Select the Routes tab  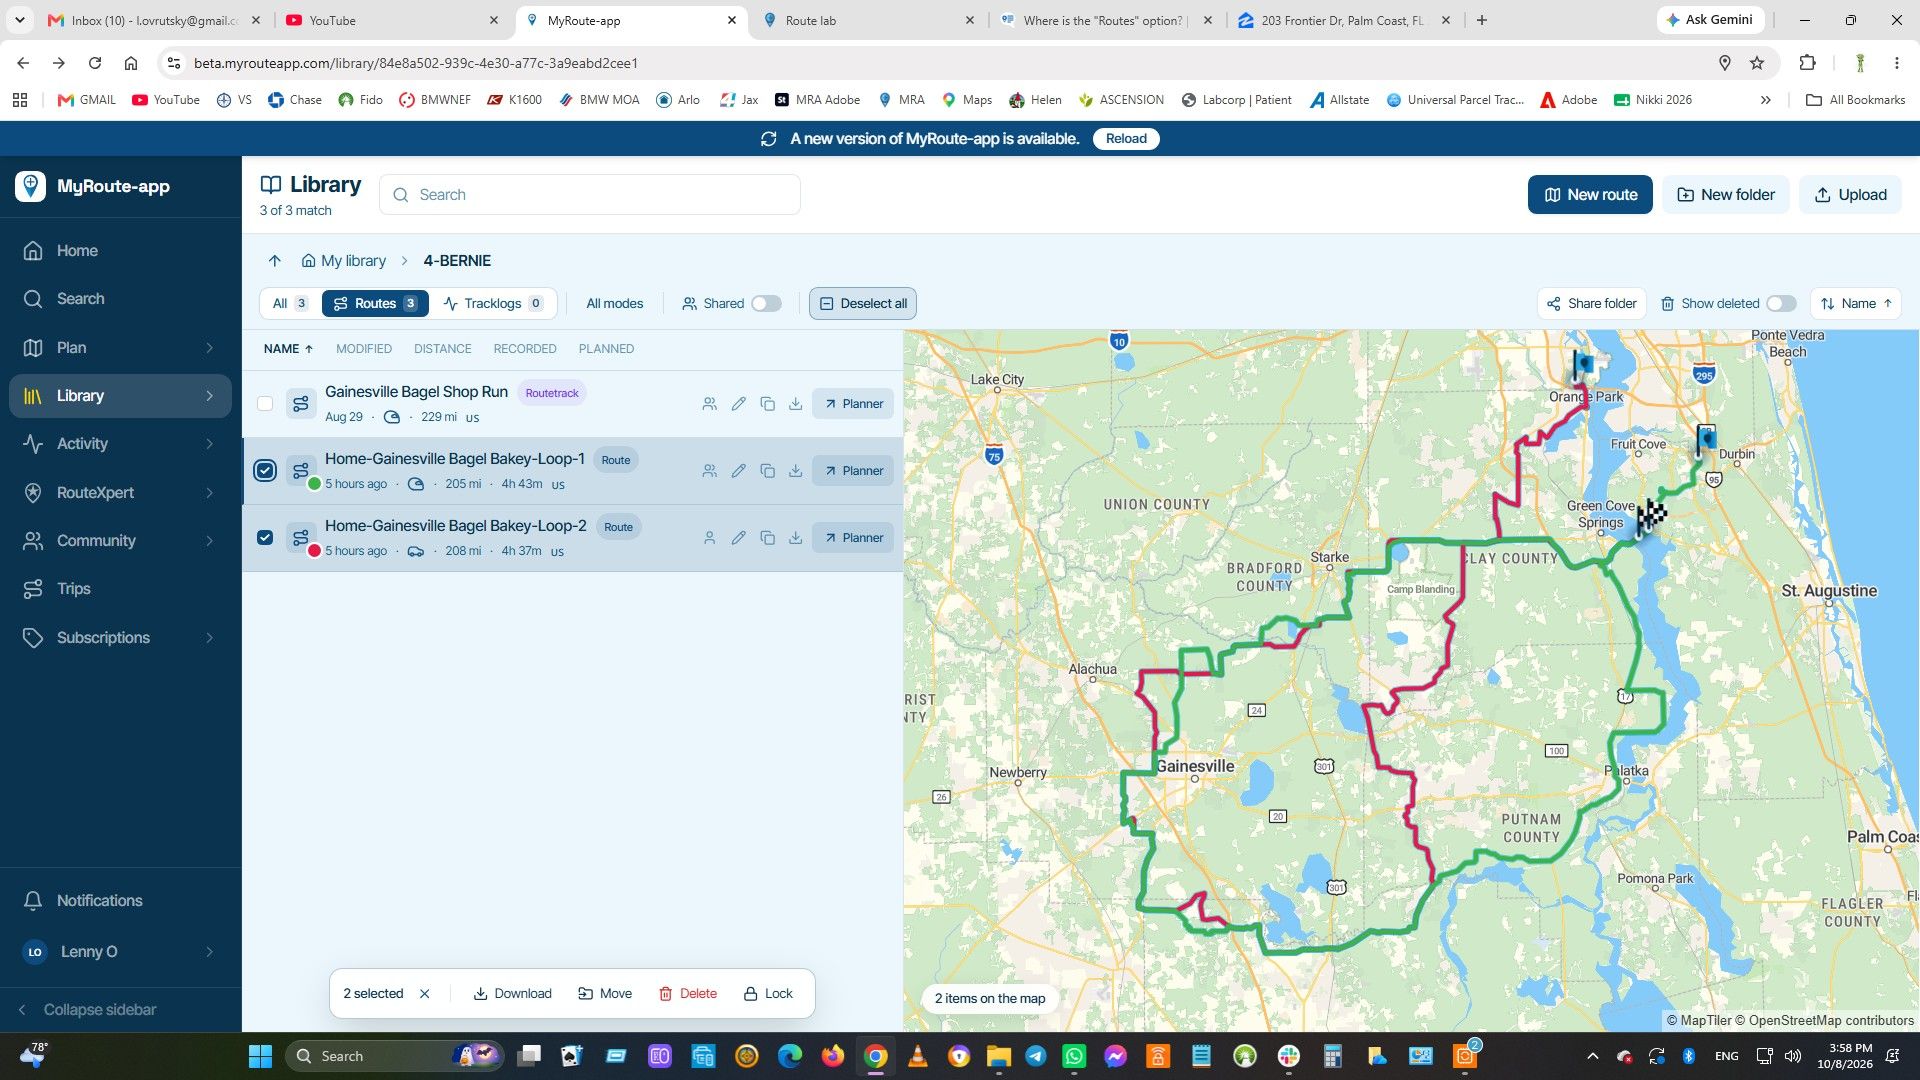pyautogui.click(x=375, y=304)
